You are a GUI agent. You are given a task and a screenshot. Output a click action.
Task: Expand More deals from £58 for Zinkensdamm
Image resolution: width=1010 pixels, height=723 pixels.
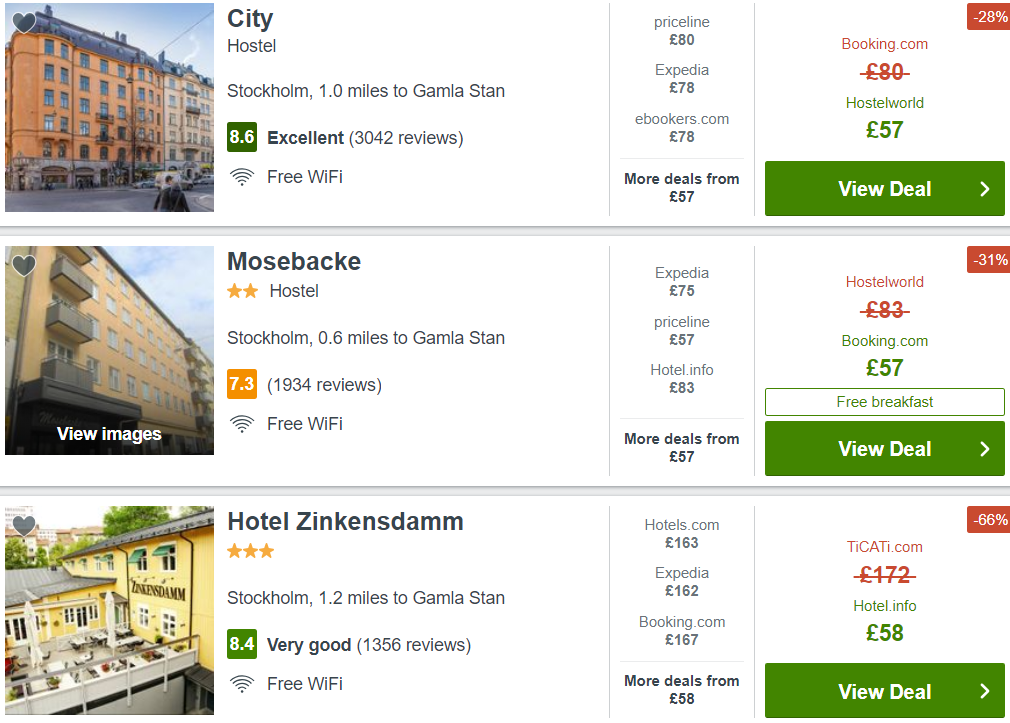(x=681, y=689)
